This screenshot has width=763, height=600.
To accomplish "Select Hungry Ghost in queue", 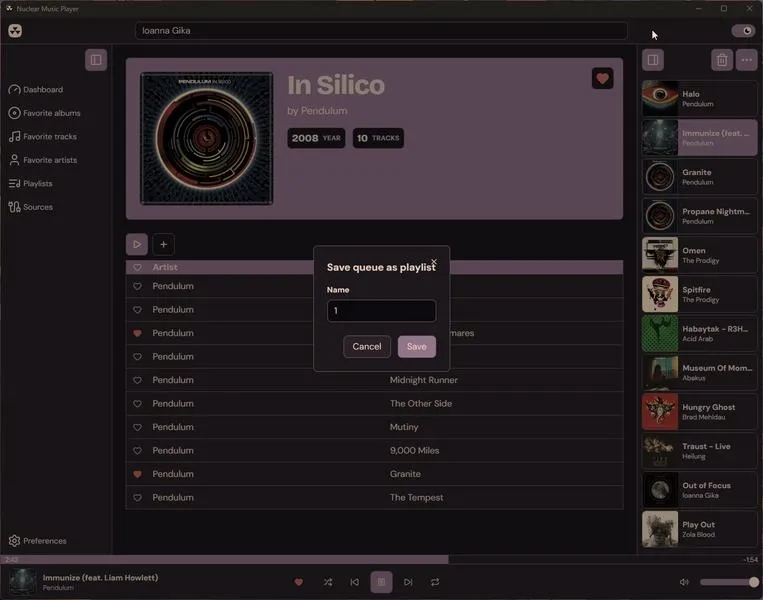I will (699, 412).
